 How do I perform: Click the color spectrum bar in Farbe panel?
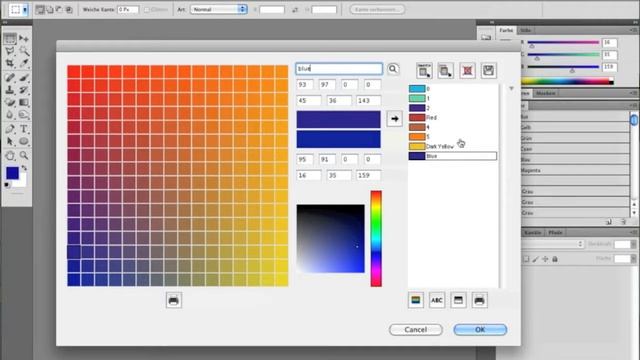point(567,81)
